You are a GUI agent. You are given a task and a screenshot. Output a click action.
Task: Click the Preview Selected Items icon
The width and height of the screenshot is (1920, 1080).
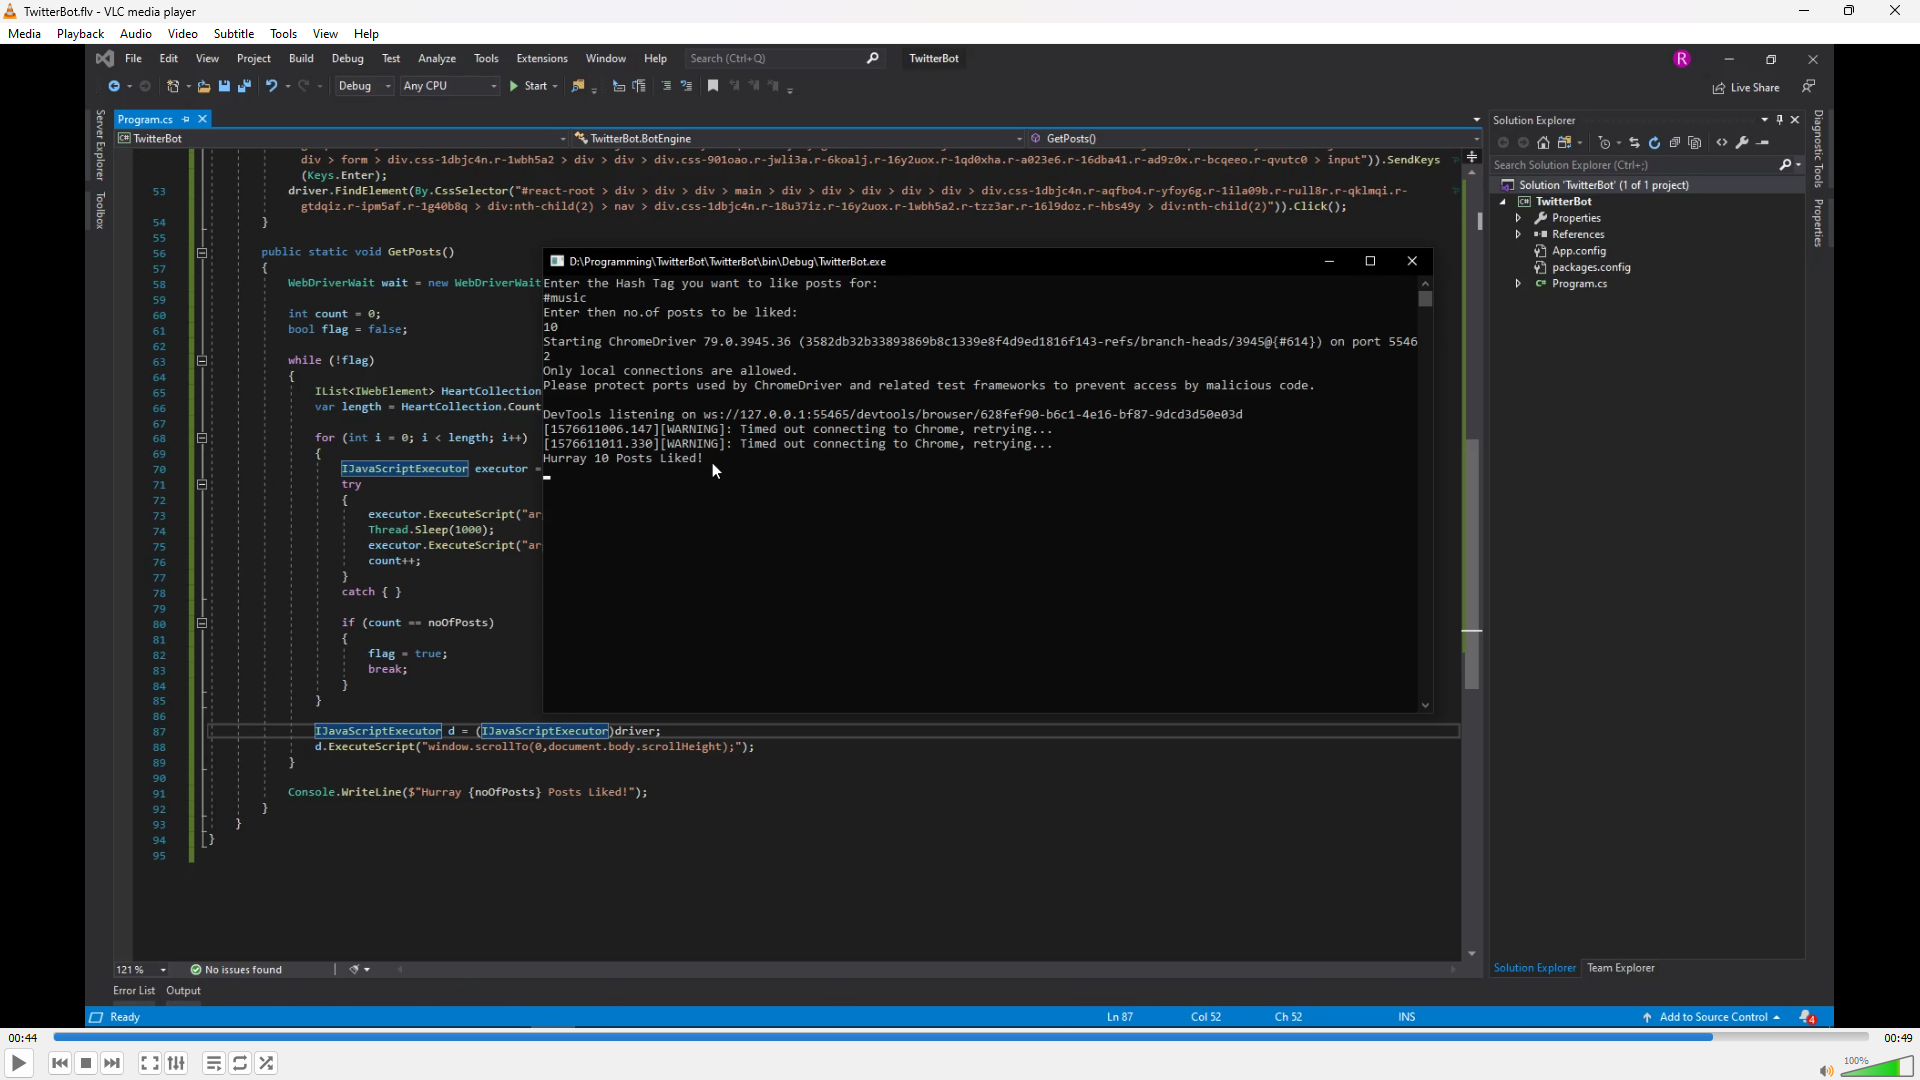[1763, 143]
